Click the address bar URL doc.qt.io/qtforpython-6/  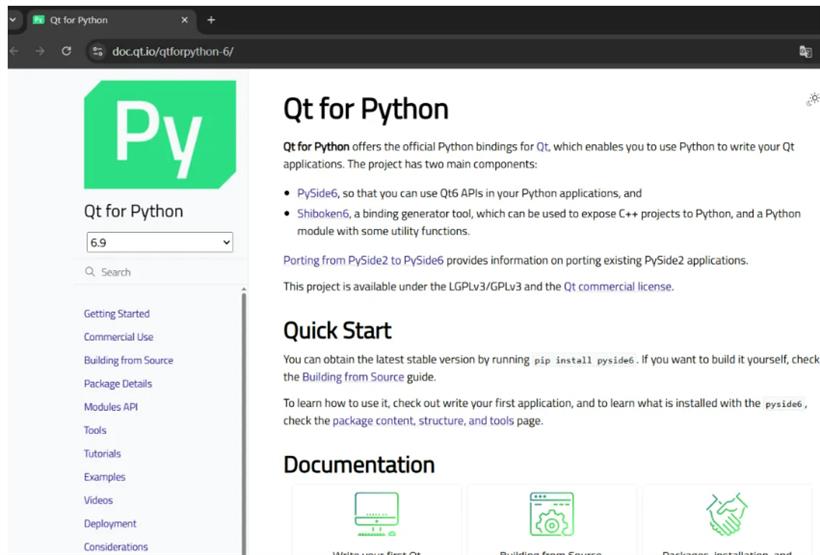click(173, 51)
